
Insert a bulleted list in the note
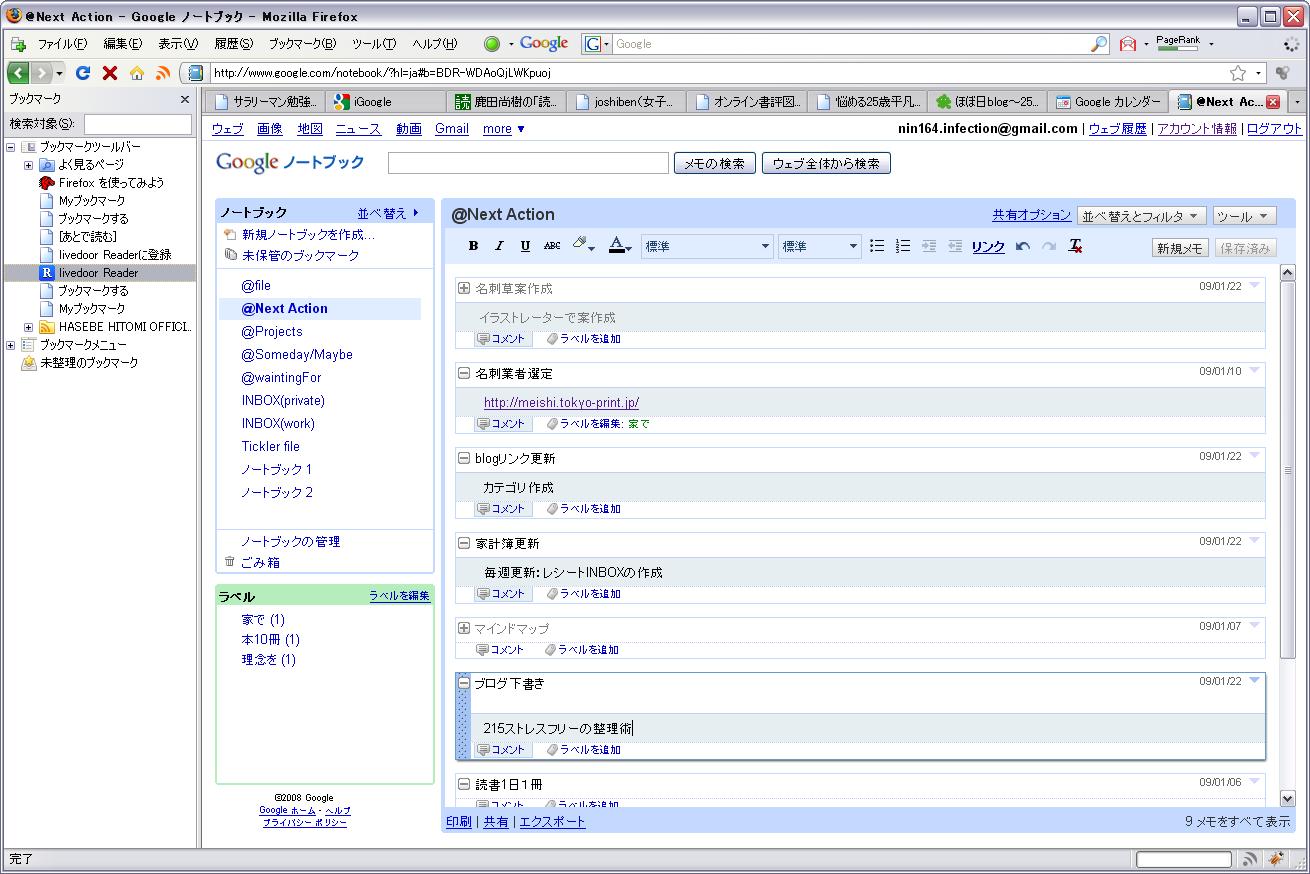[x=877, y=246]
